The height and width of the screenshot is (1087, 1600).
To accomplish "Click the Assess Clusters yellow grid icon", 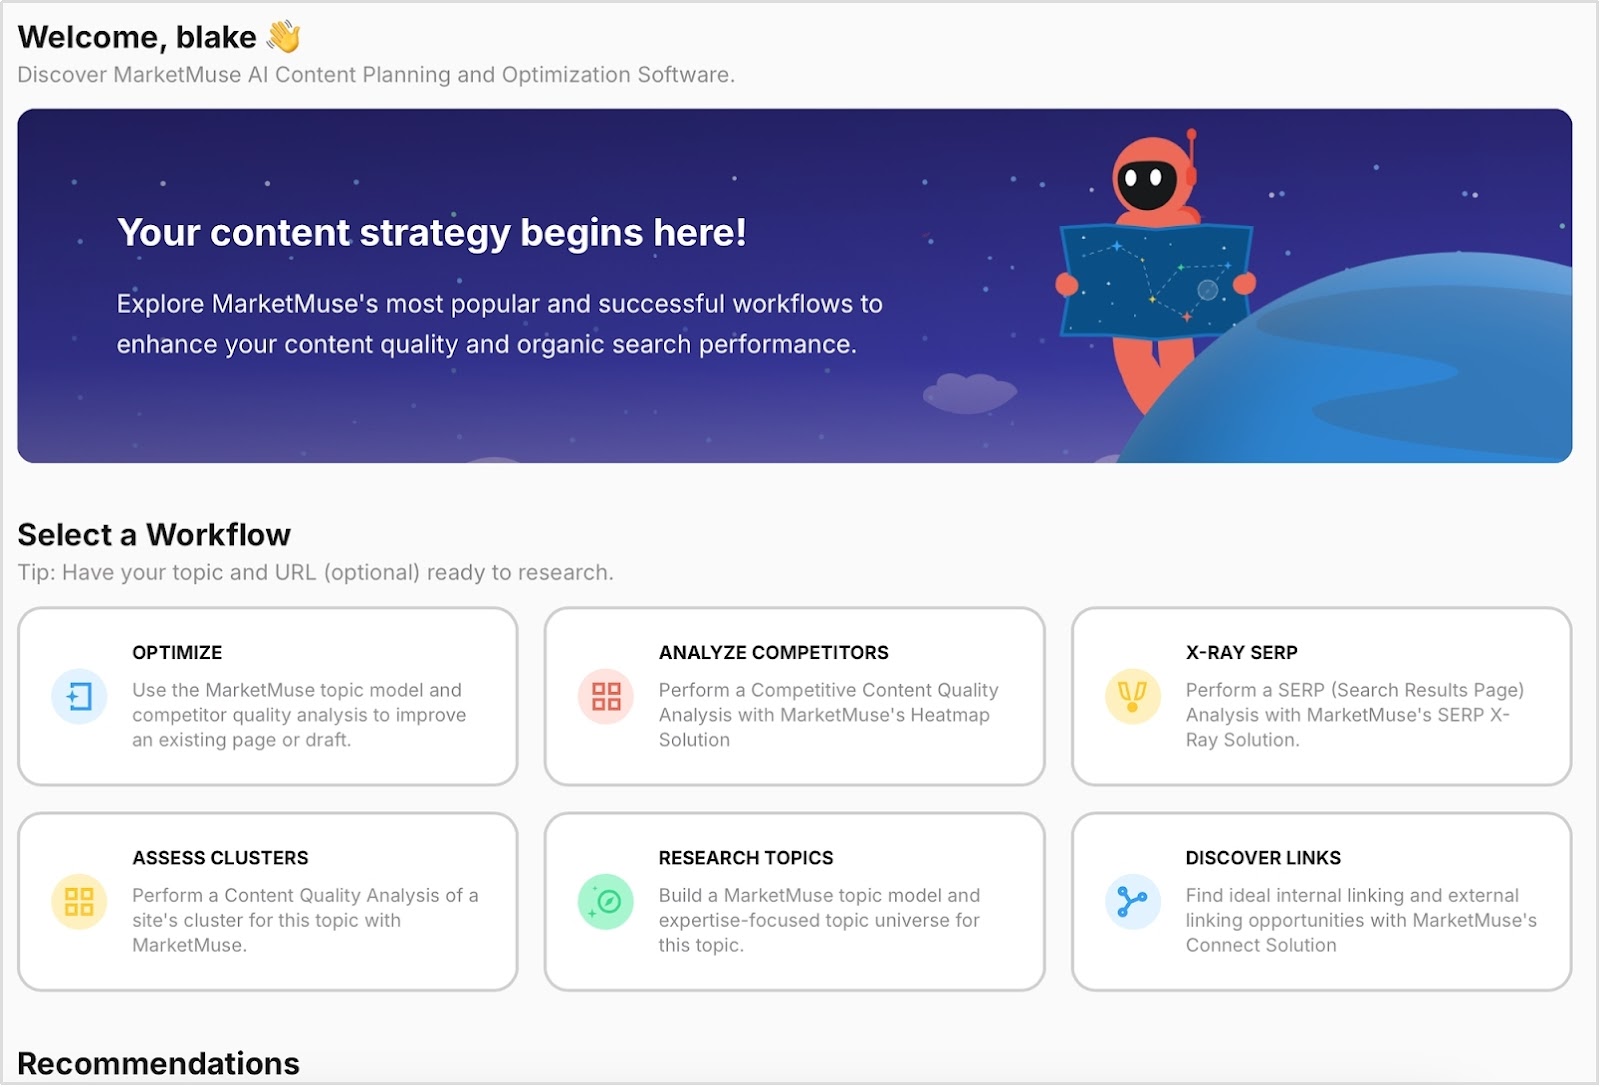I will pyautogui.click(x=79, y=902).
